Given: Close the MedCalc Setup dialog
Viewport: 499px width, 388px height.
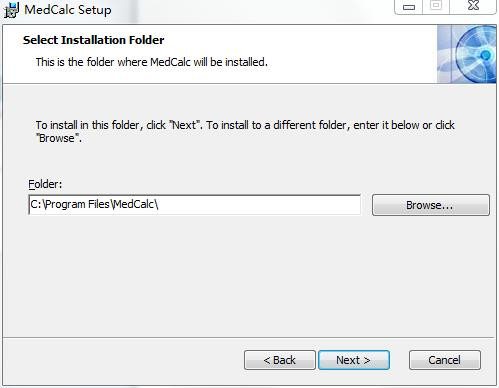Looking at the screenshot, I should [x=473, y=6].
